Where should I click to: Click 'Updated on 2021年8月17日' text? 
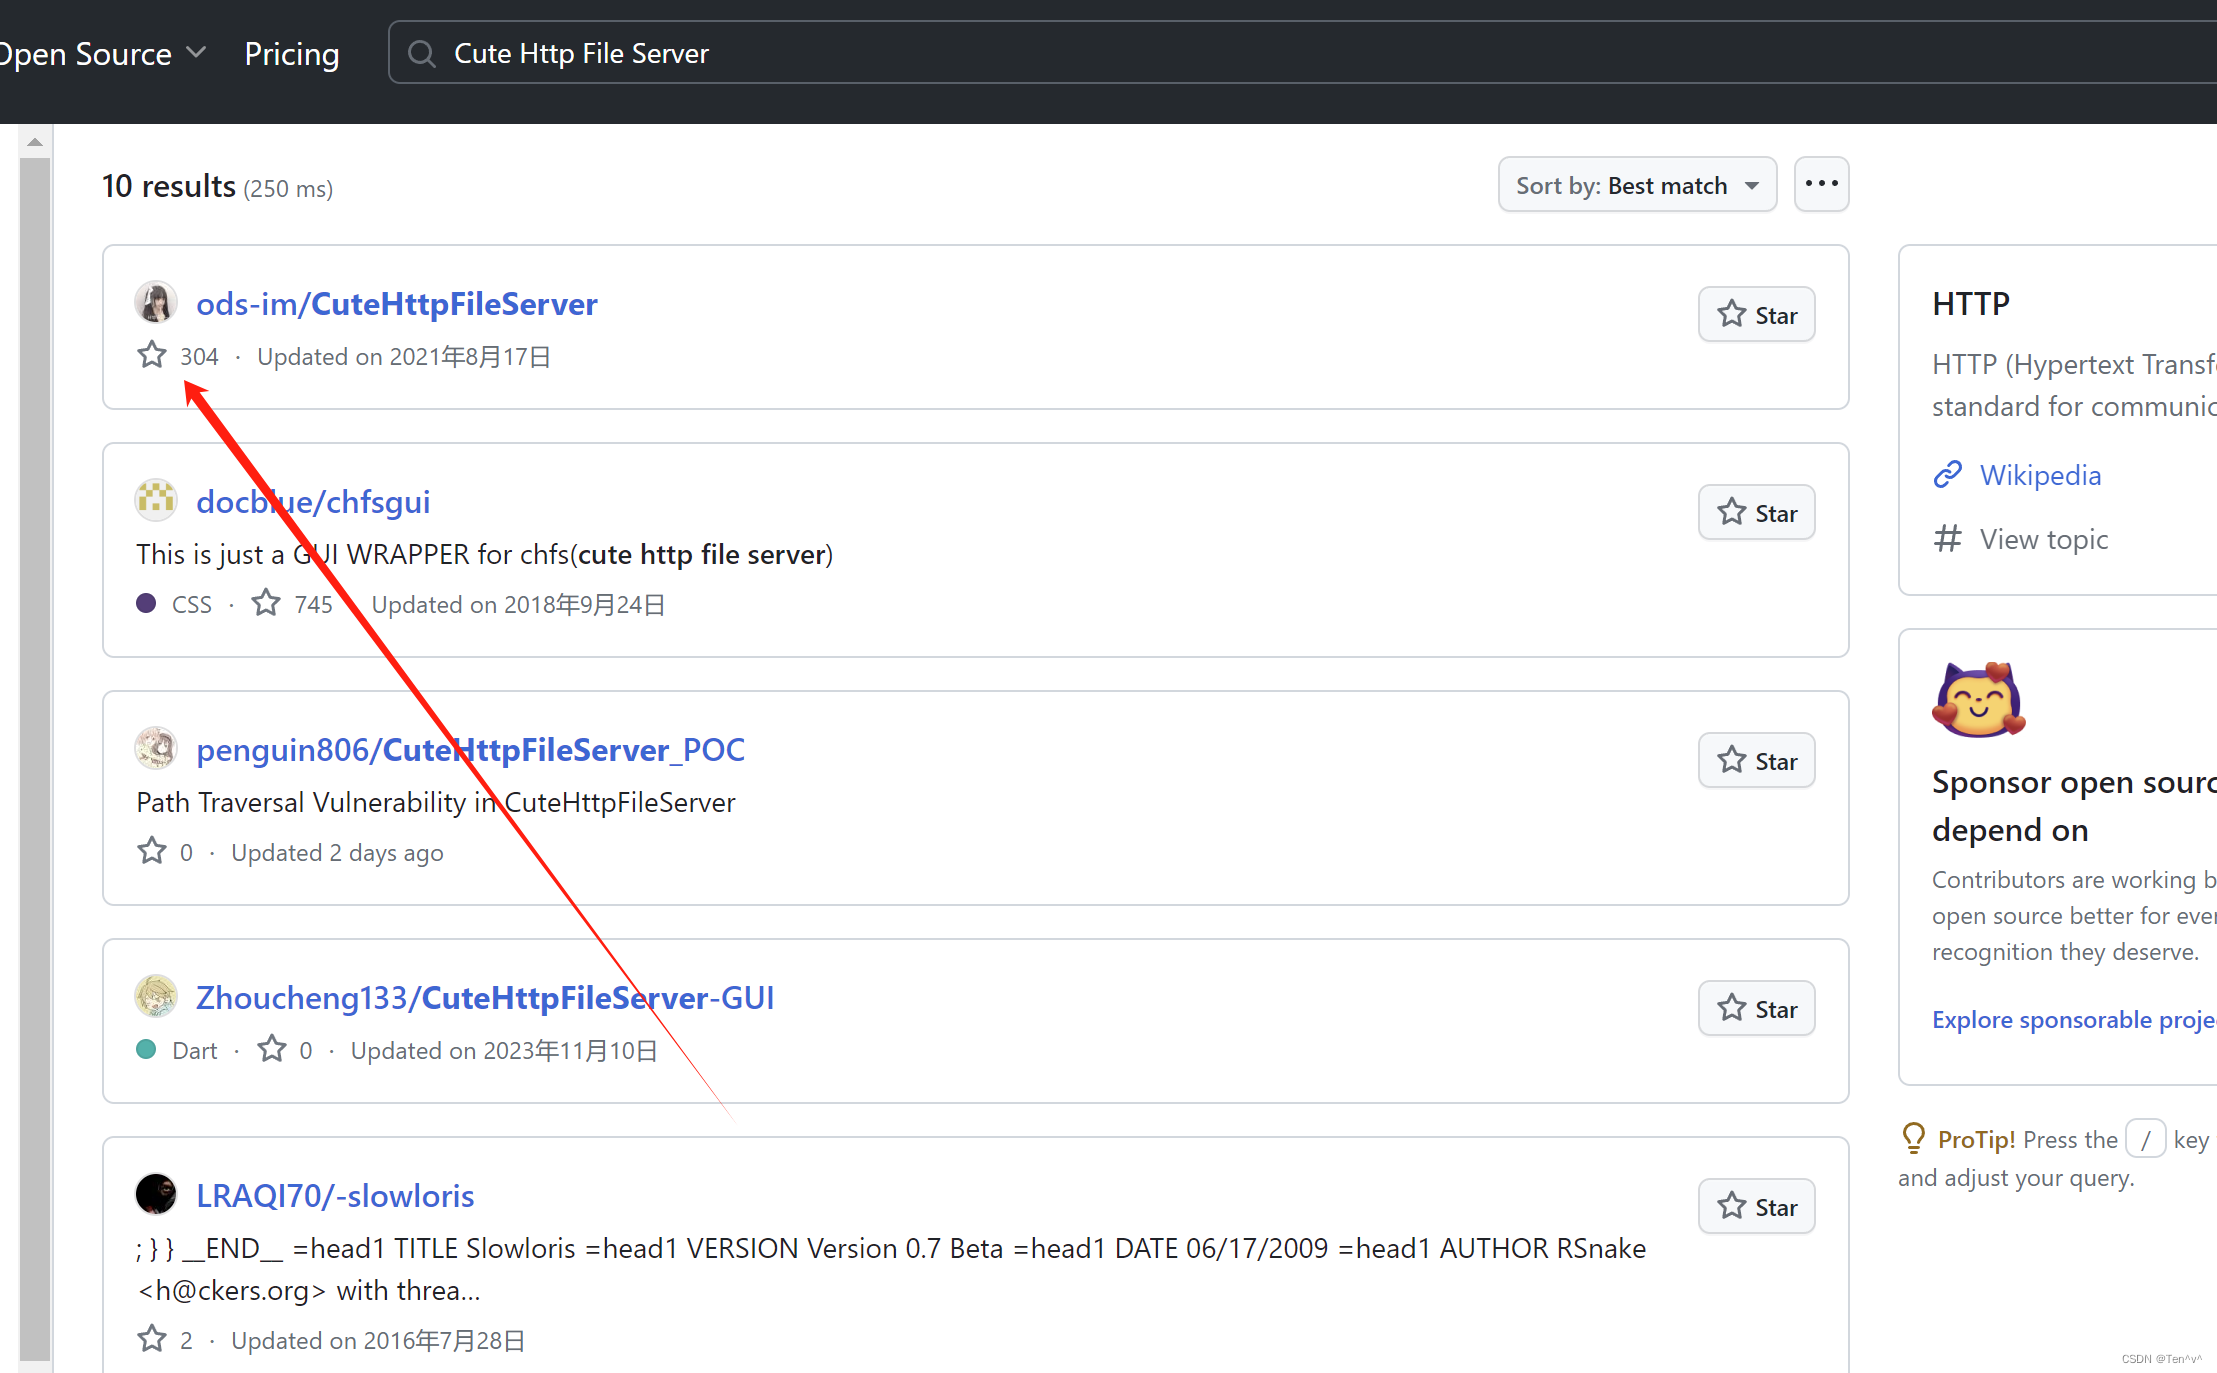coord(404,357)
